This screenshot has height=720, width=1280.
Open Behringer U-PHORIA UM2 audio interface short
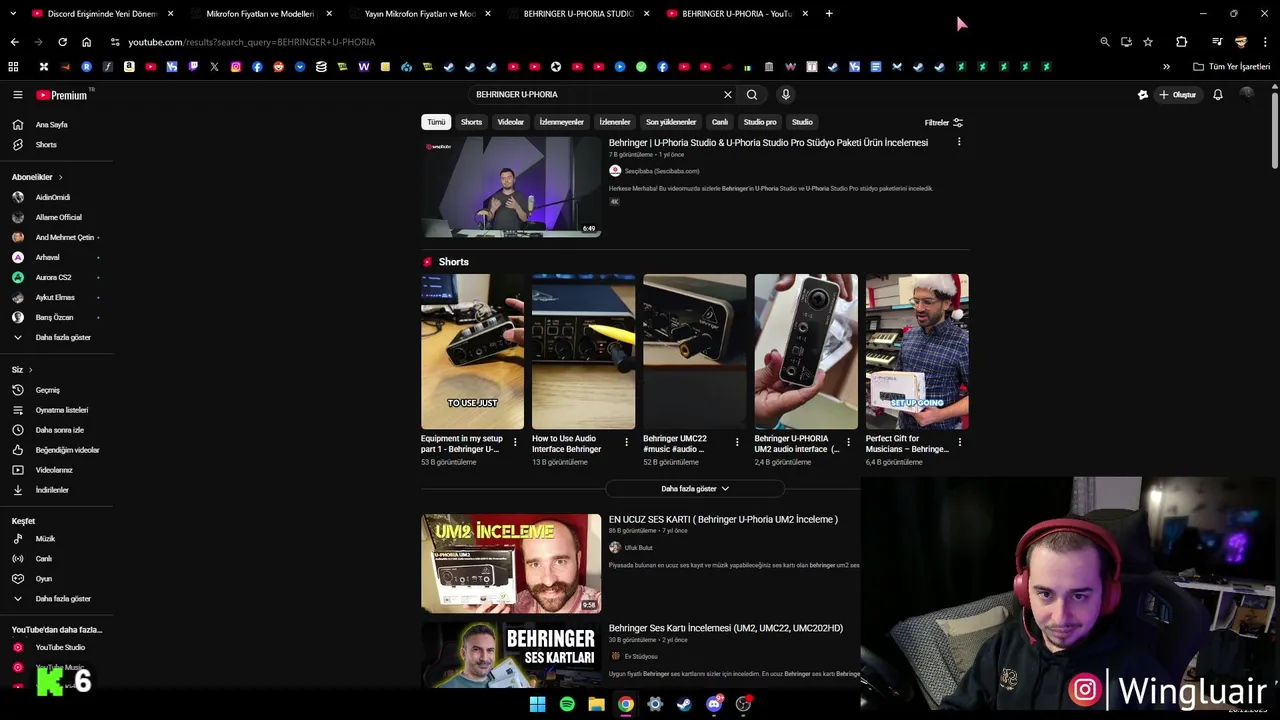pos(806,352)
